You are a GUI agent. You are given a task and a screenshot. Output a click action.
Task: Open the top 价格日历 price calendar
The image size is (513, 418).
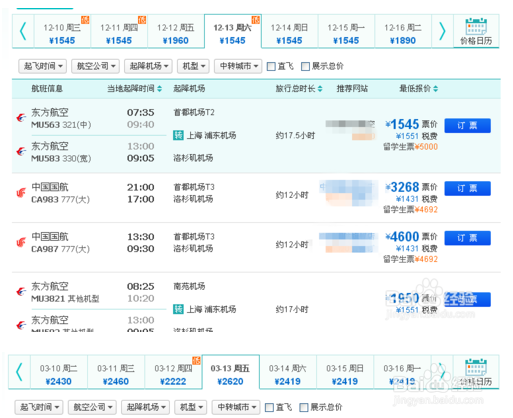point(476,31)
